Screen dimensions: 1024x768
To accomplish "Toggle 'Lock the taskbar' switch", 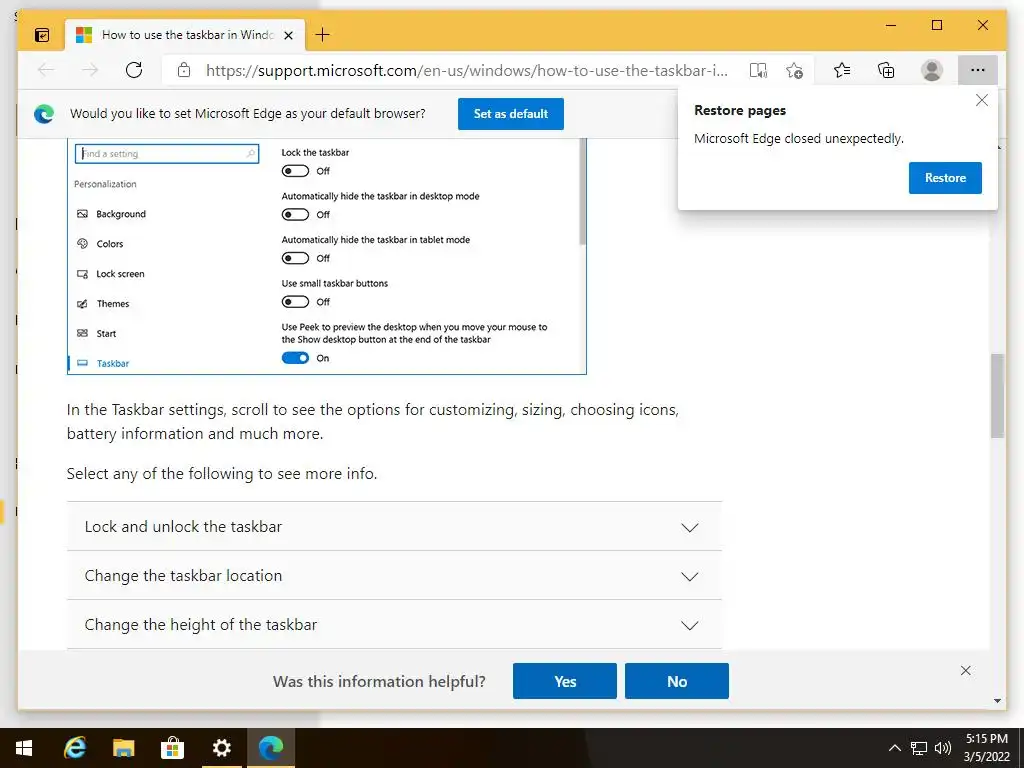I will point(295,170).
